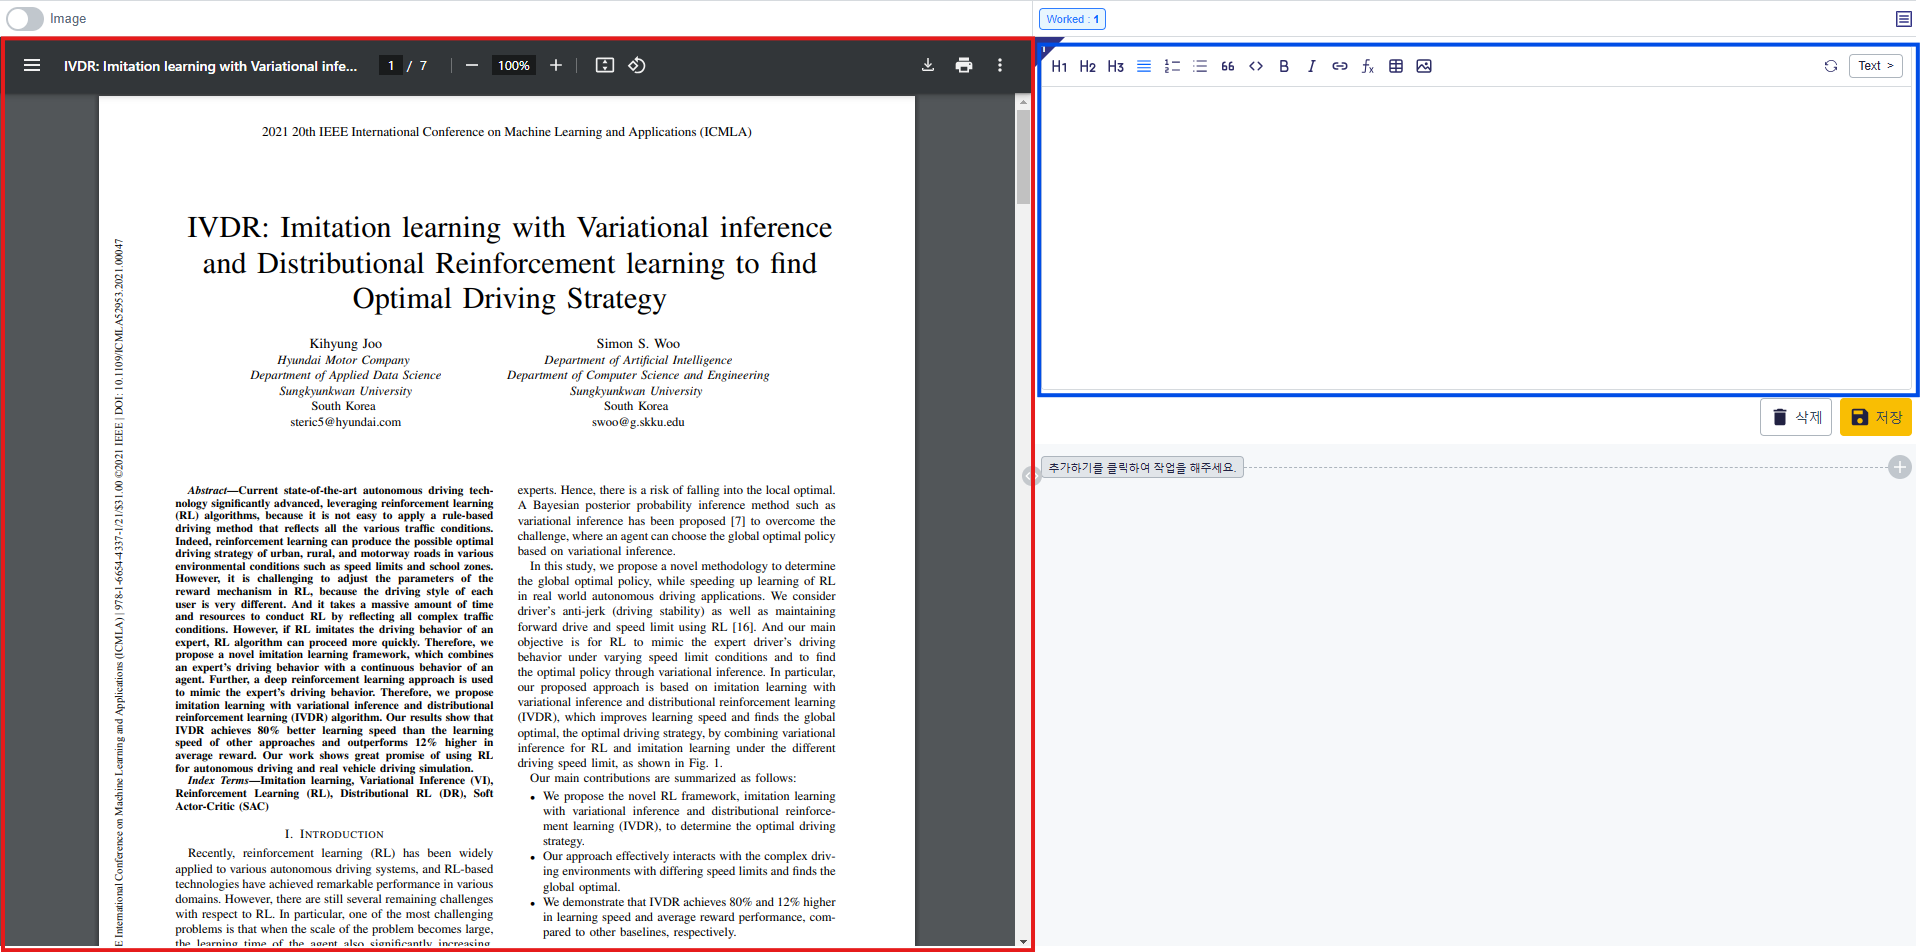Click the I. Introduction section heading
This screenshot has height=952, width=1920.
click(334, 834)
